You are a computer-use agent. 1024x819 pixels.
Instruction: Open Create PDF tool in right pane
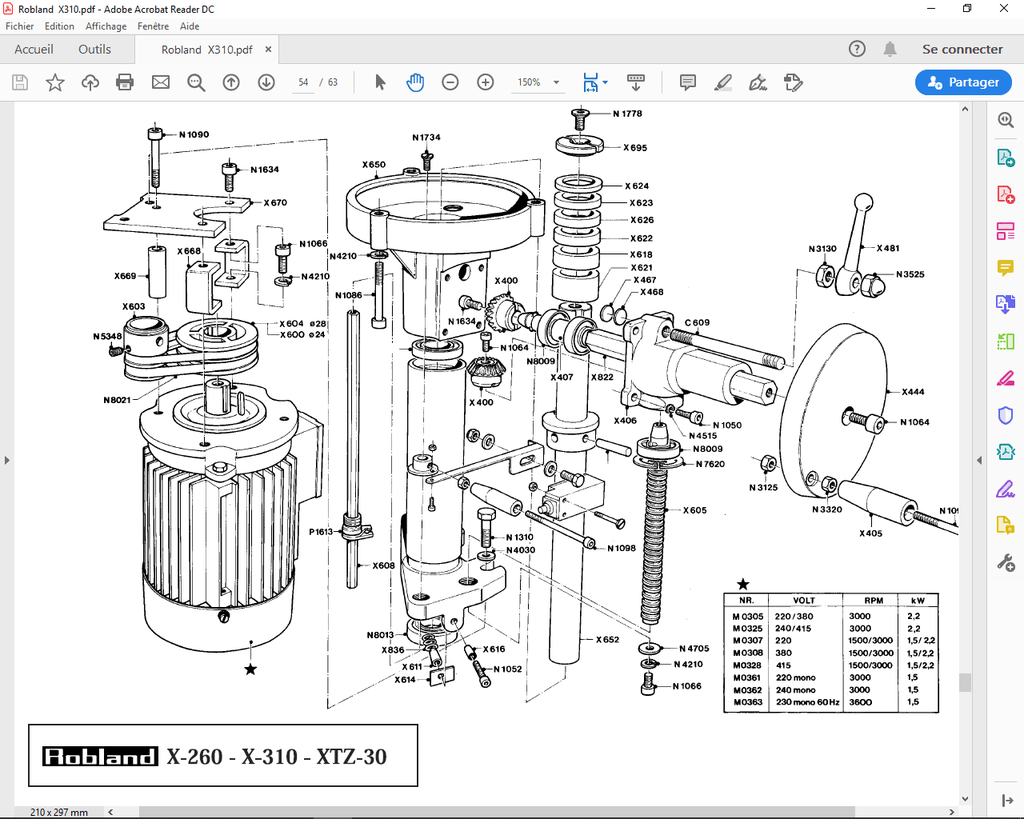pos(1006,194)
